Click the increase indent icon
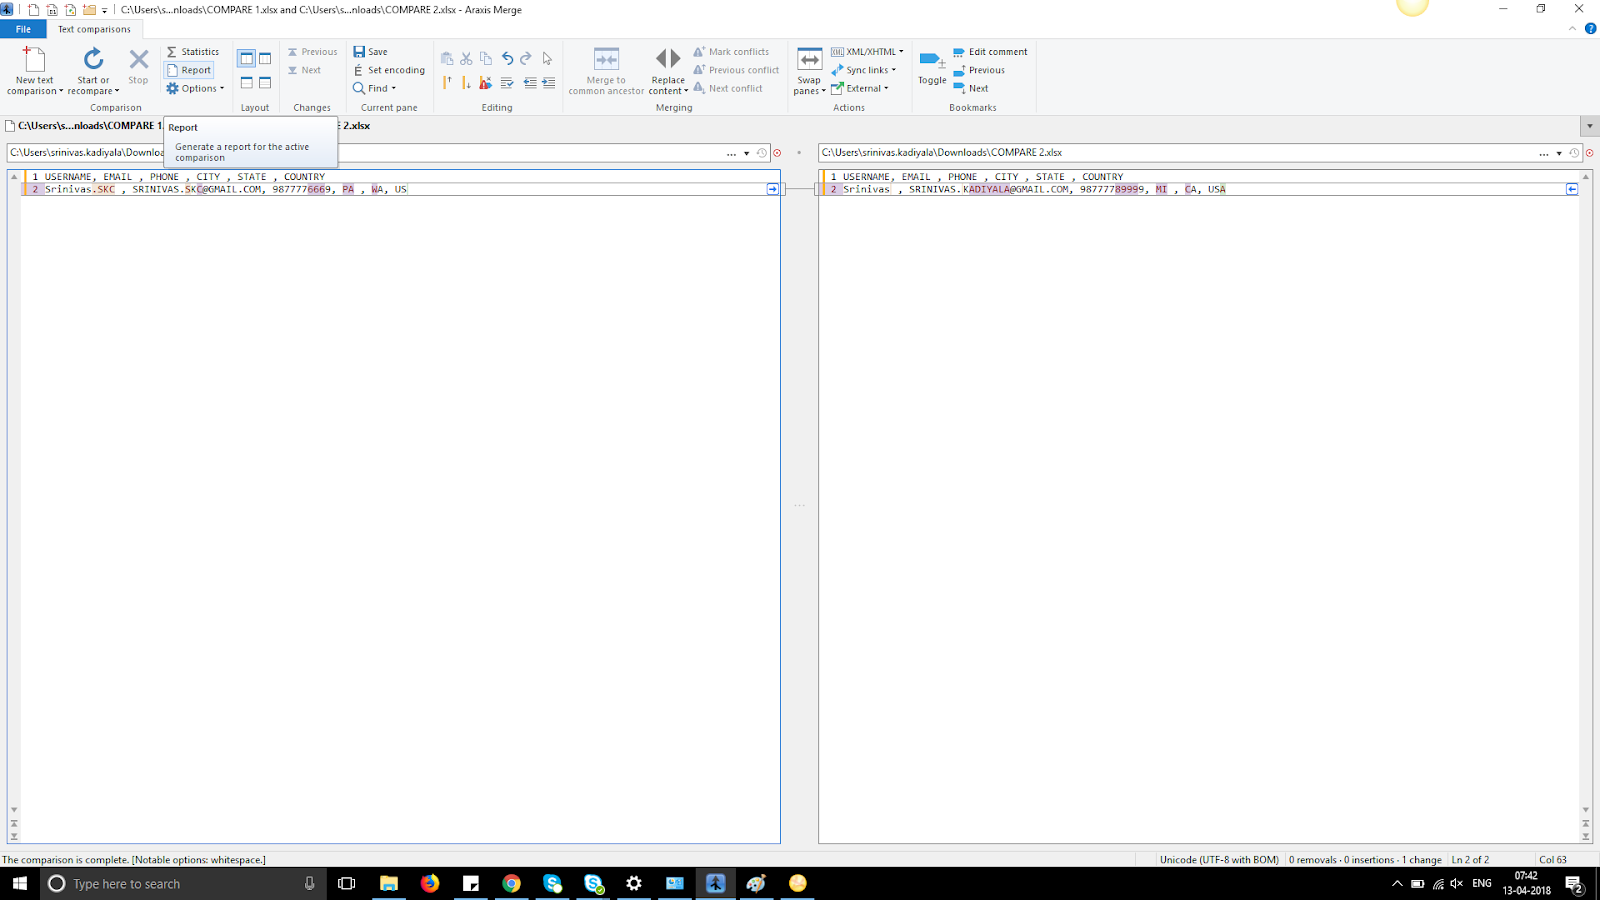Viewport: 1600px width, 900px height. [x=549, y=83]
